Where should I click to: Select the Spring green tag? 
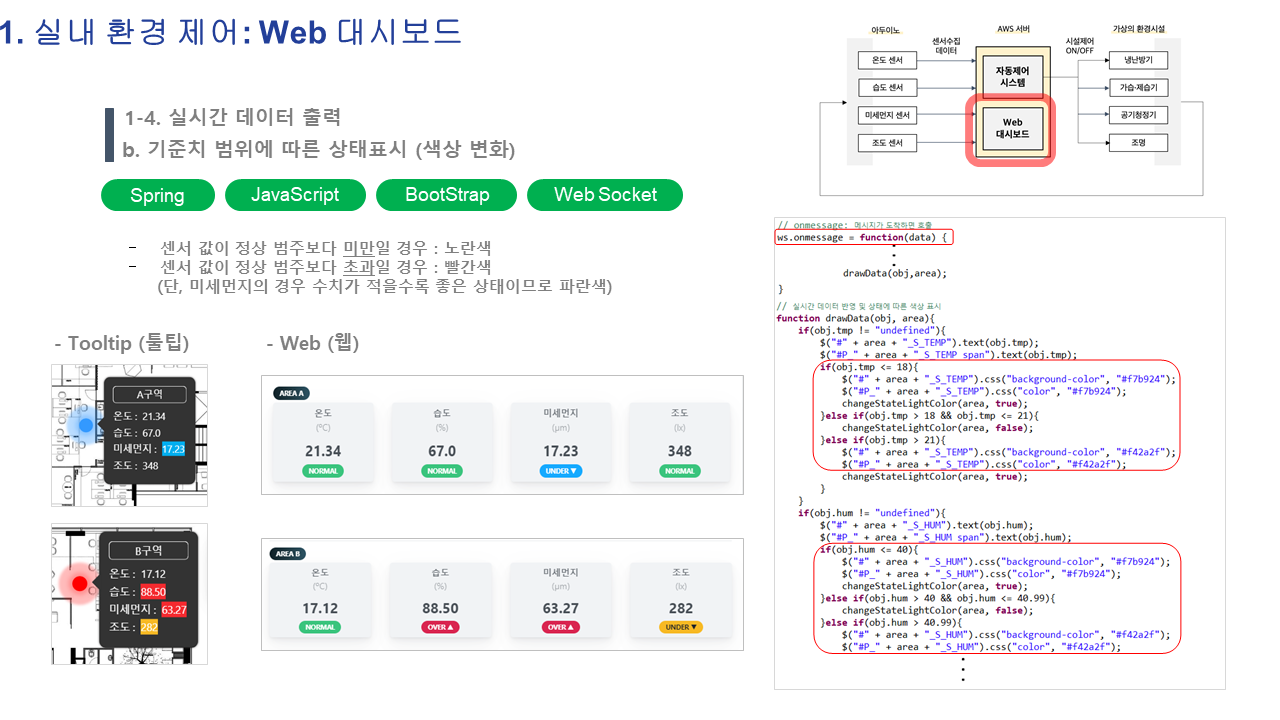pos(158,195)
